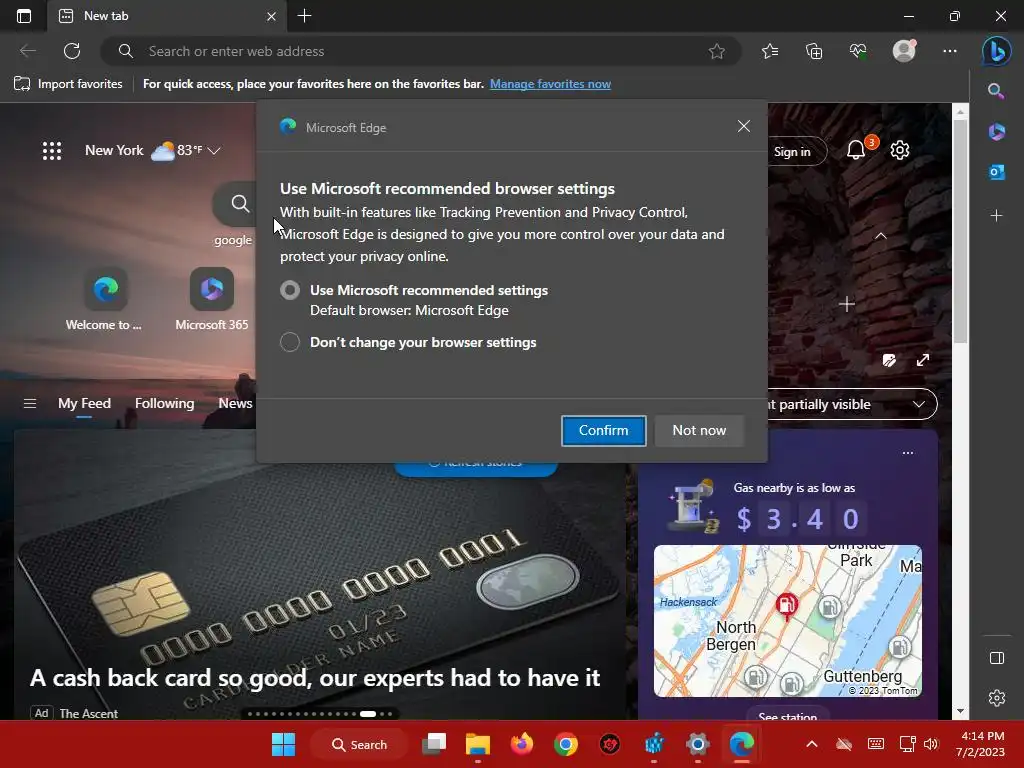Add this page to favorites star
This screenshot has height=768, width=1024.
coord(716,51)
